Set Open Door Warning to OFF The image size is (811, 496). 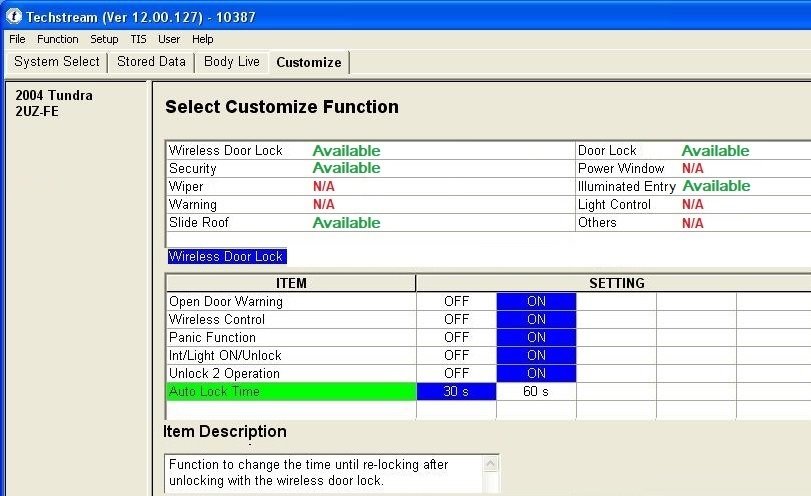(x=456, y=301)
